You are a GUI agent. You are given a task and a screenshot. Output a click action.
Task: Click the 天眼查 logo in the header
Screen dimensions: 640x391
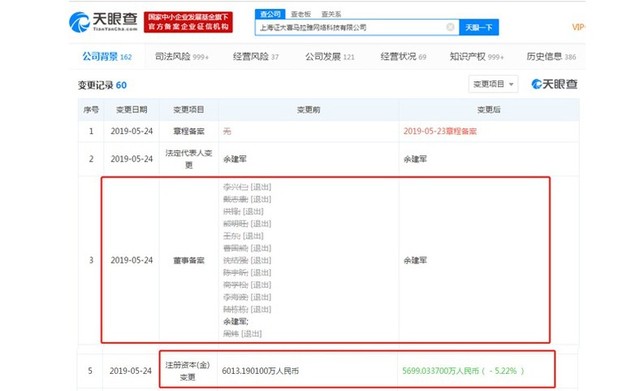(103, 22)
